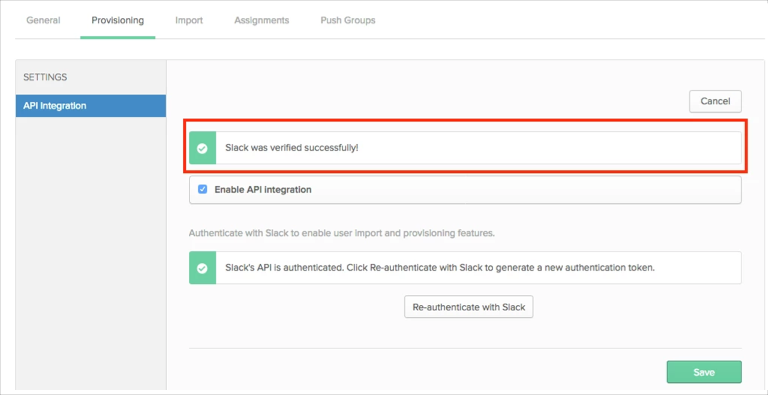768x395 pixels.
Task: Click the SETTINGS sidebar heading
Action: [x=45, y=77]
